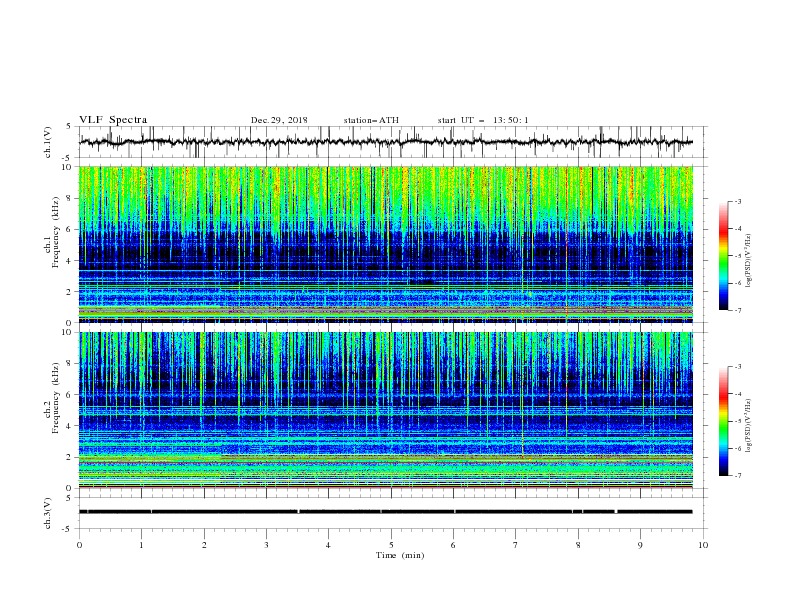Click the "-7" tick on ch.1 color bar
The height and width of the screenshot is (612, 792).
click(737, 310)
